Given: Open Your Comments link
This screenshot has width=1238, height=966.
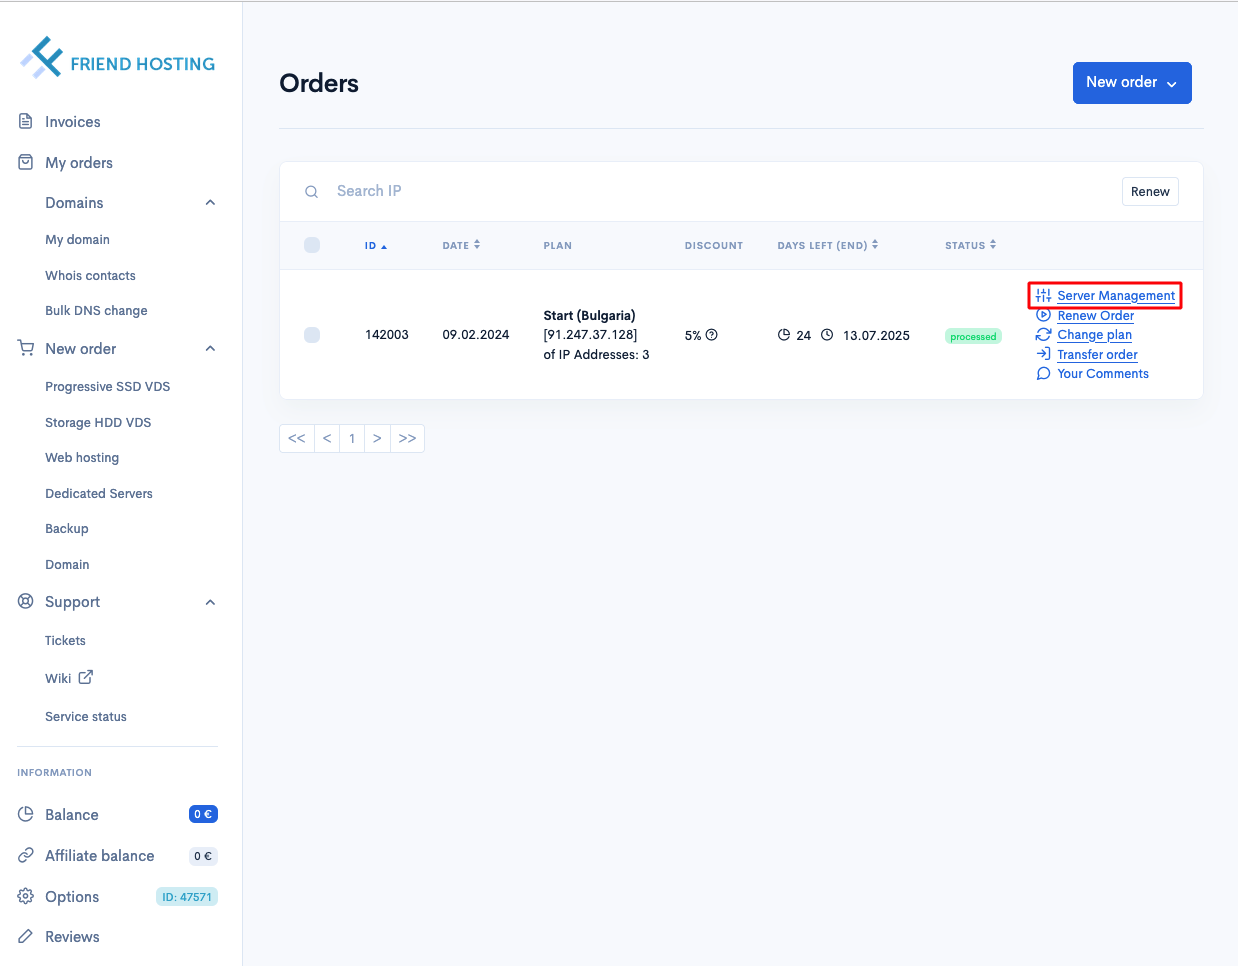Looking at the screenshot, I should pyautogui.click(x=1103, y=374).
